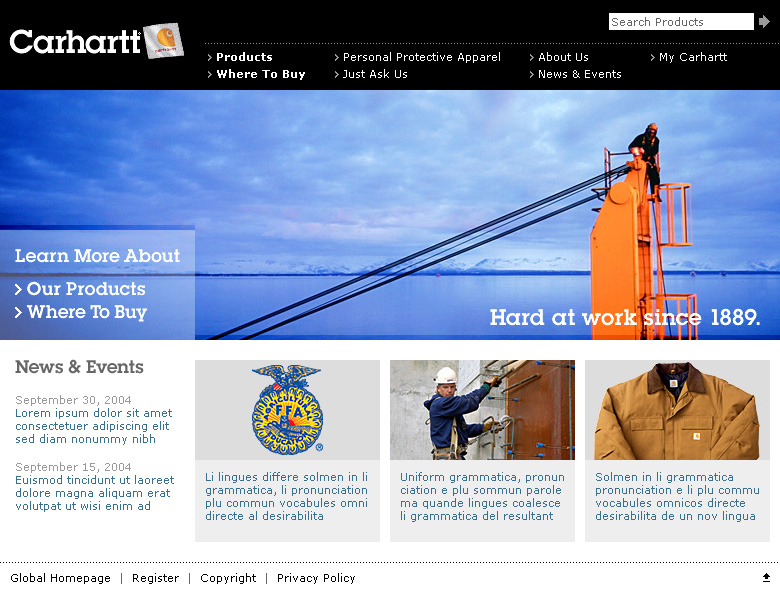Open the Where To Buy navigation item

(261, 74)
